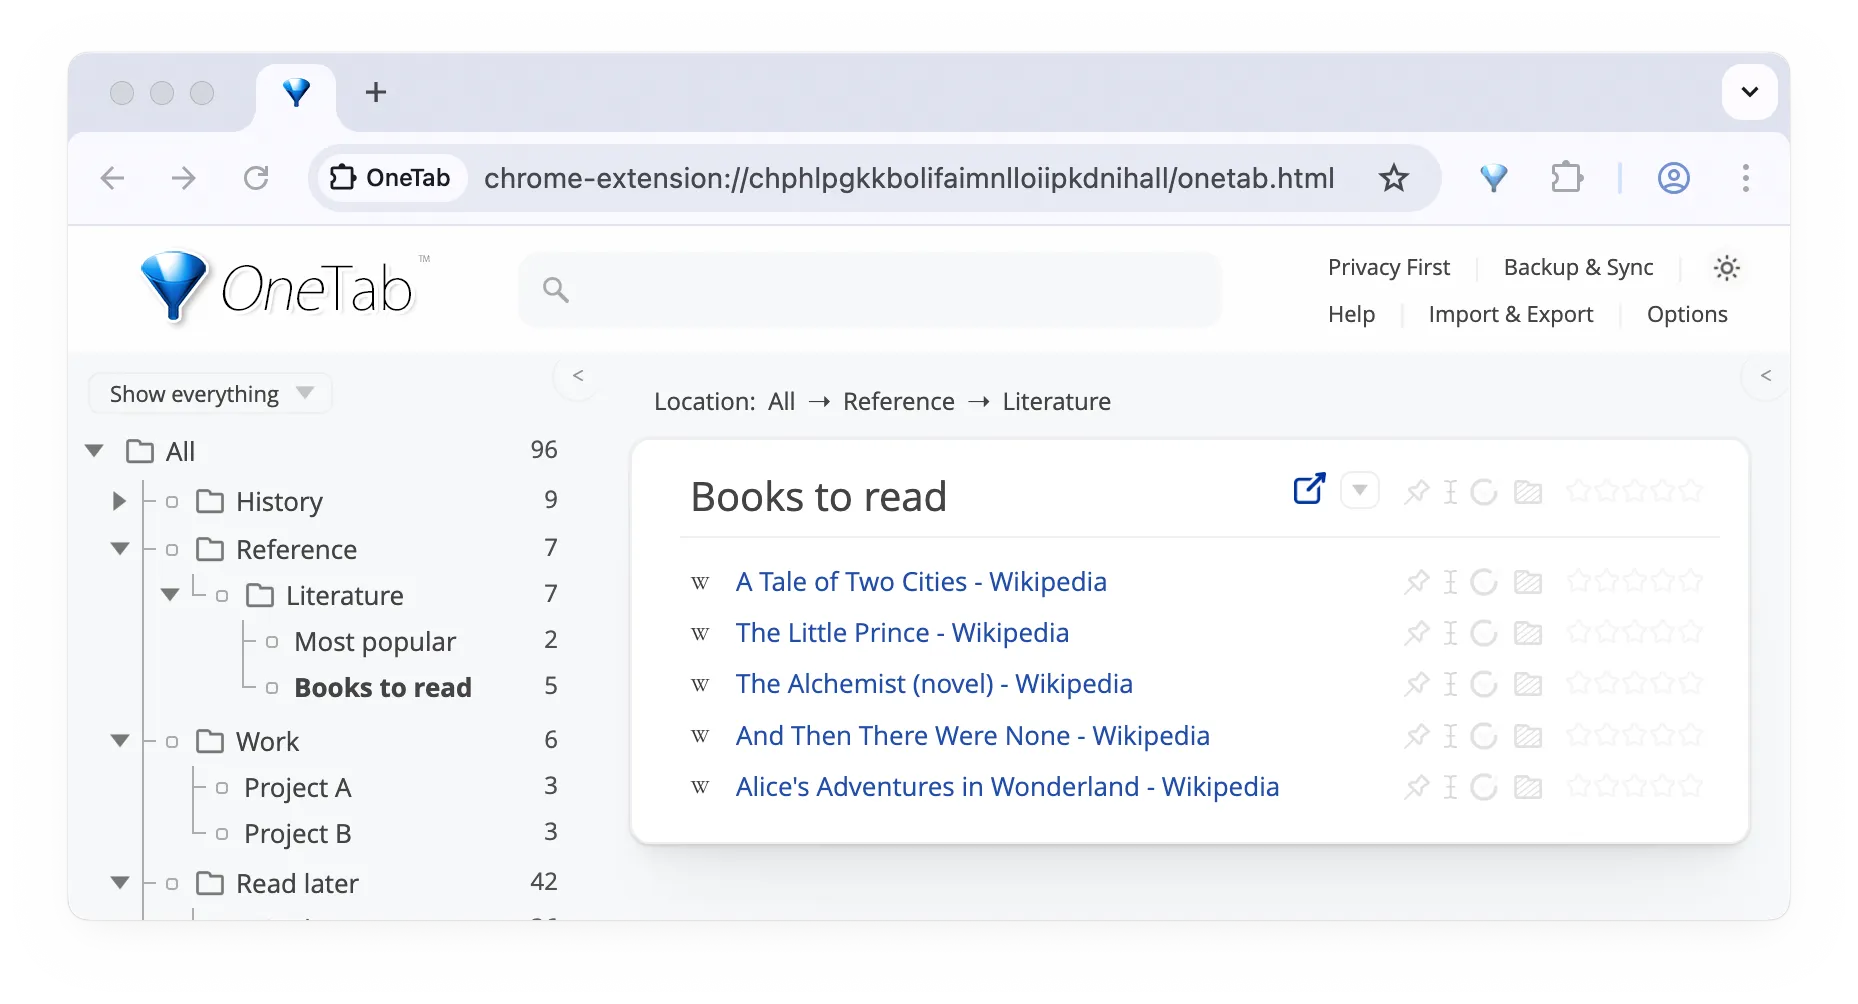Open Chrome Extensions puzzle-piece menu
This screenshot has width=1858, height=1004.
point(1566,178)
